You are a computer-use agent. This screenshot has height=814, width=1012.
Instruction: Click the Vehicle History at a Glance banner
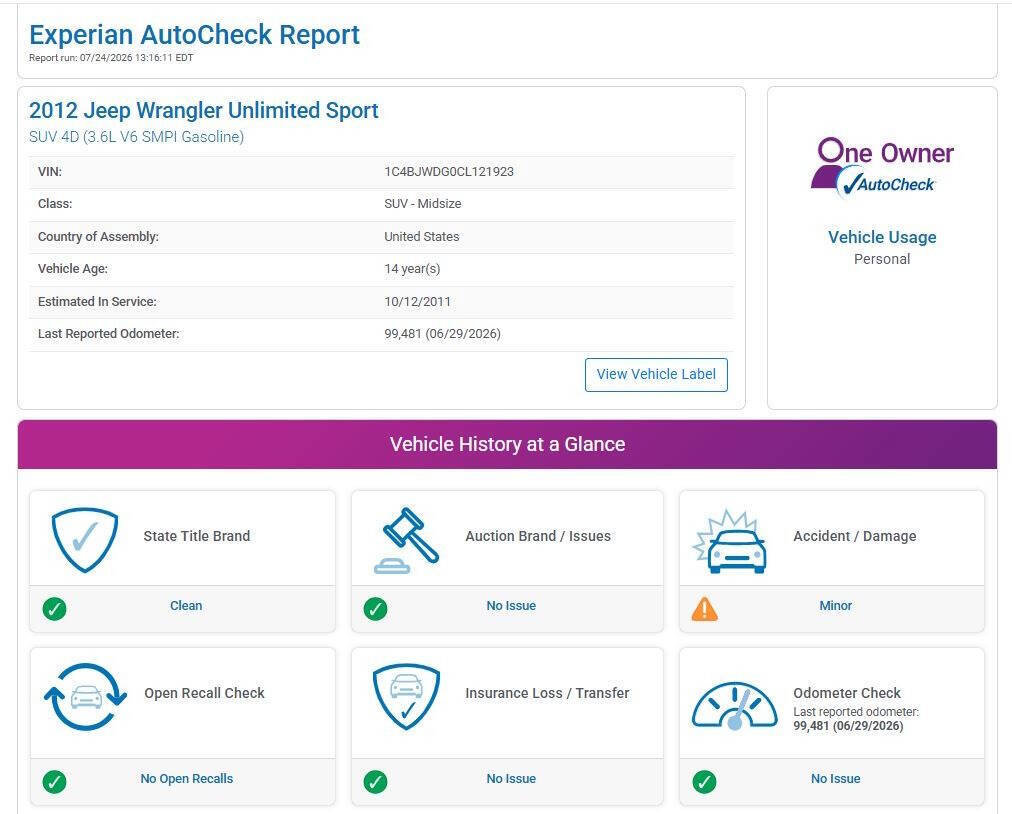pos(507,444)
